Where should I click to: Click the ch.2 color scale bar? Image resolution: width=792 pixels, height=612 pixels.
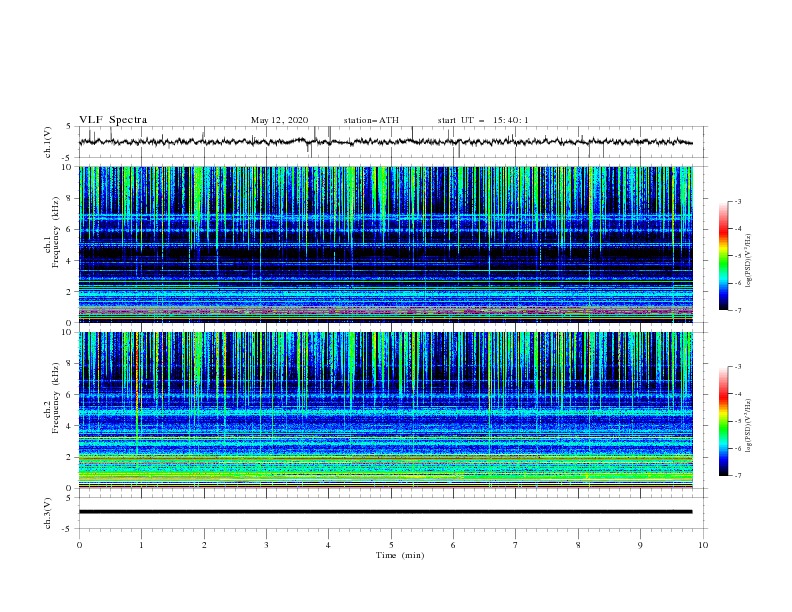pyautogui.click(x=723, y=421)
